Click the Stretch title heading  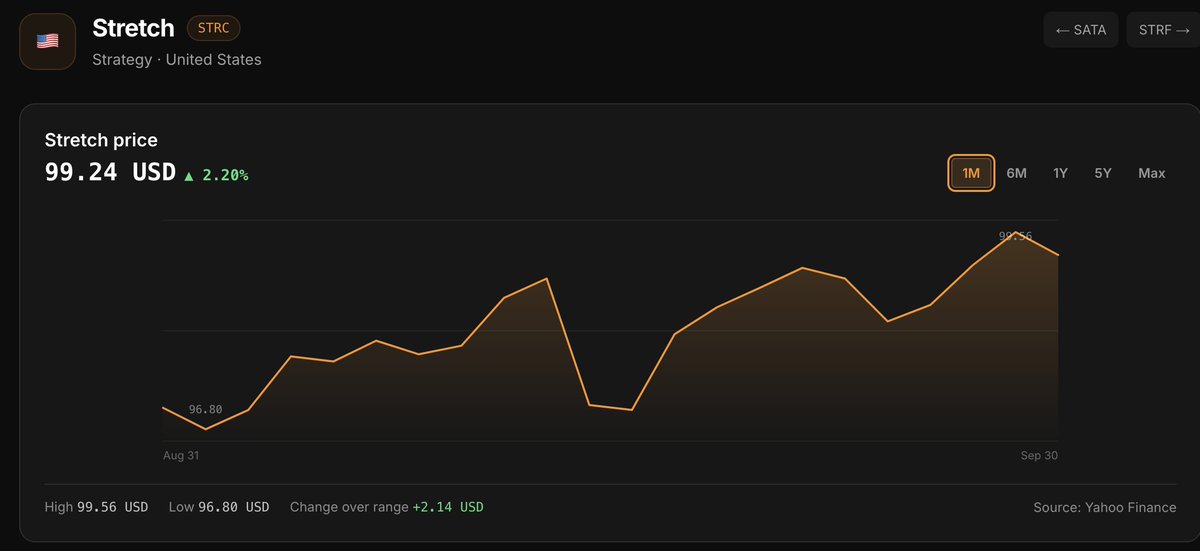(x=133, y=28)
